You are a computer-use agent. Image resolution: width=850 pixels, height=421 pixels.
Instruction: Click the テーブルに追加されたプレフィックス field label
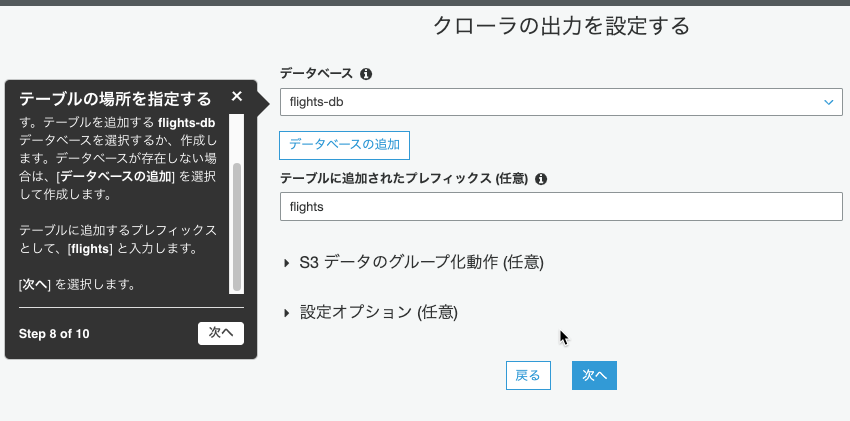coord(403,179)
